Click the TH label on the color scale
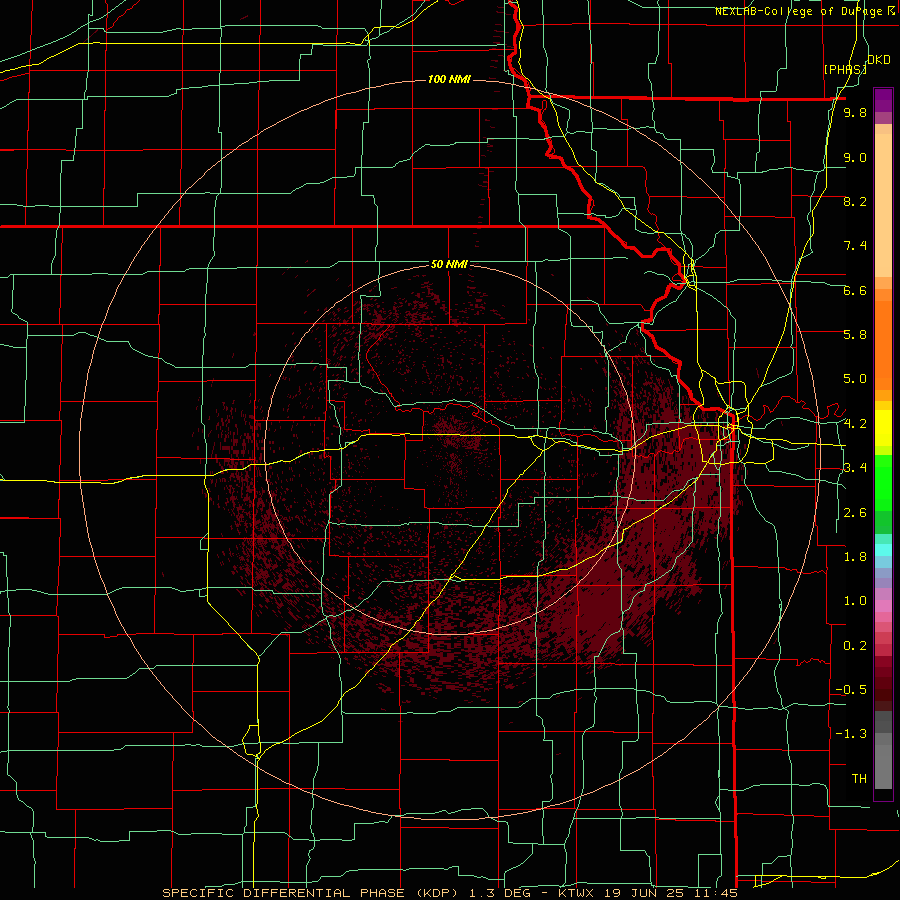 tap(859, 779)
